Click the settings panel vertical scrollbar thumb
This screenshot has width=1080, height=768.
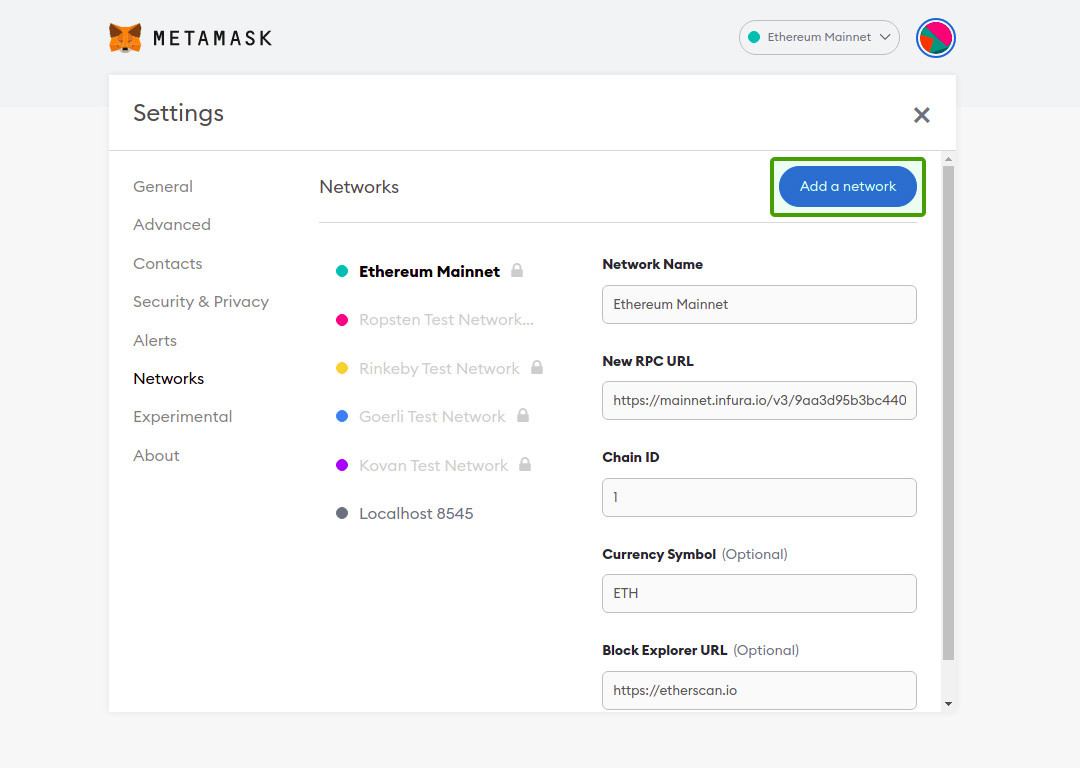(948, 413)
